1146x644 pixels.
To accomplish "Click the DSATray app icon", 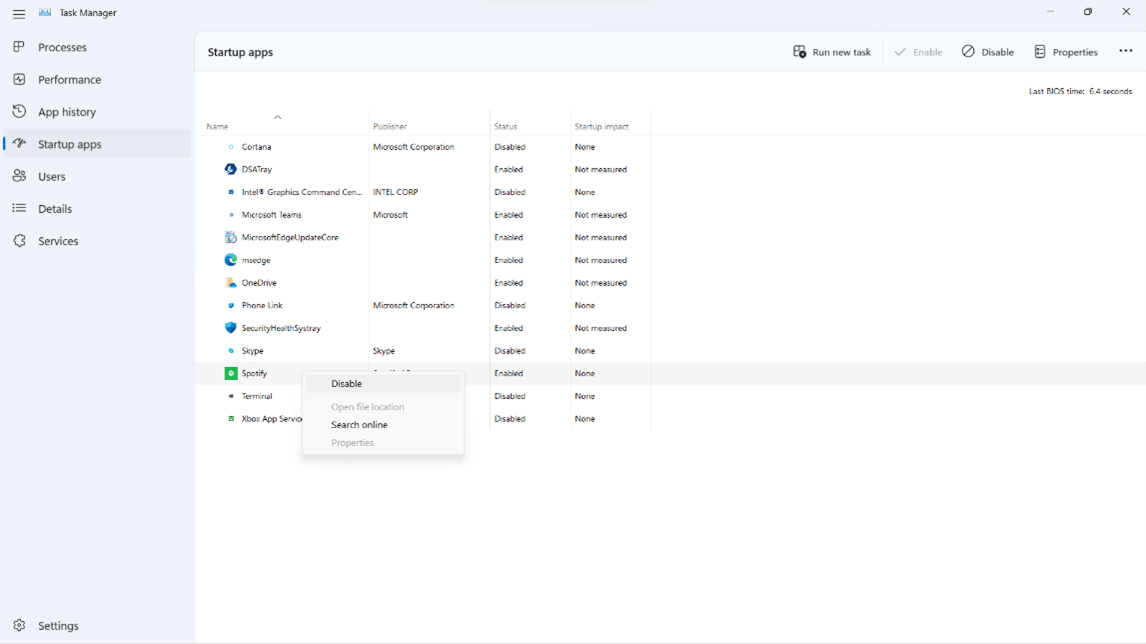I will tap(231, 169).
